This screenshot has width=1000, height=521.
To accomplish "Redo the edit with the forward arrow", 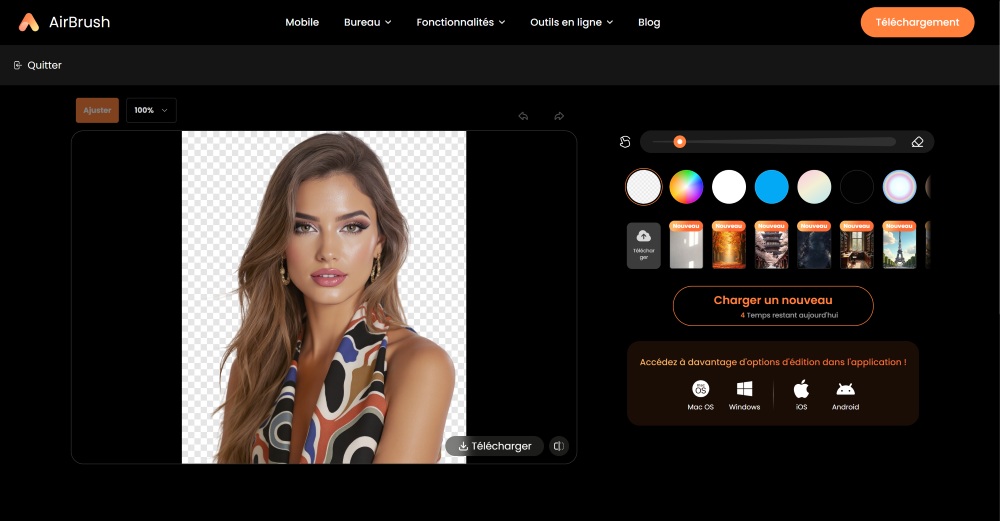I will pos(559,116).
